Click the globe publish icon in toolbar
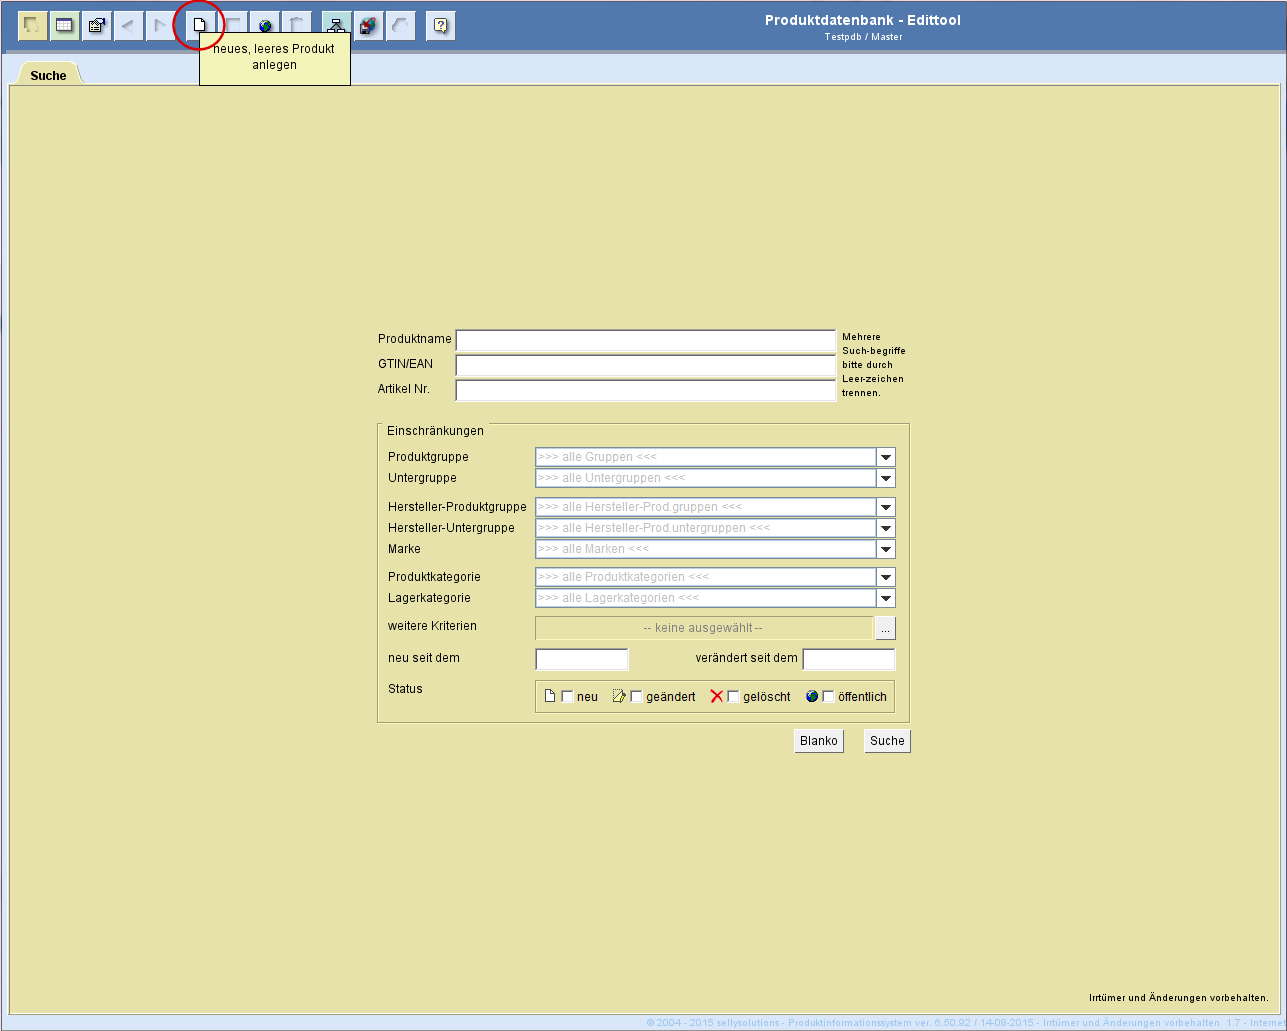Screen dimensions: 1287x1031 (x=265, y=26)
